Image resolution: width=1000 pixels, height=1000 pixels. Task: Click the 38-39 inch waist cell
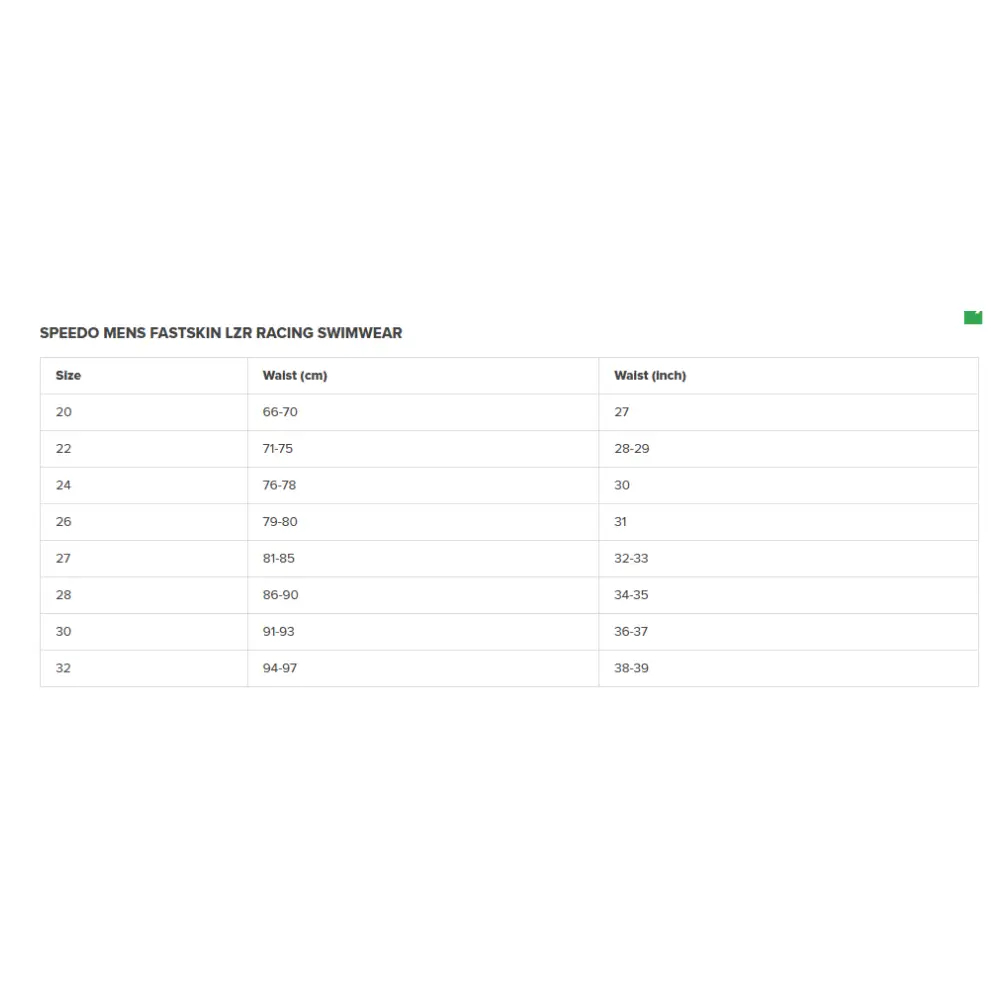(x=631, y=668)
